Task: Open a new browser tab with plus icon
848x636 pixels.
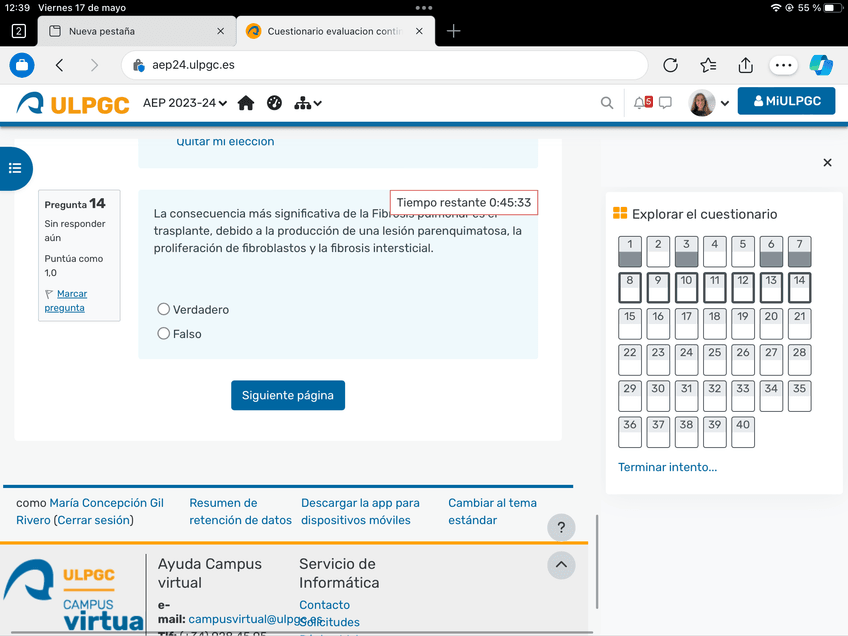Action: (x=454, y=31)
